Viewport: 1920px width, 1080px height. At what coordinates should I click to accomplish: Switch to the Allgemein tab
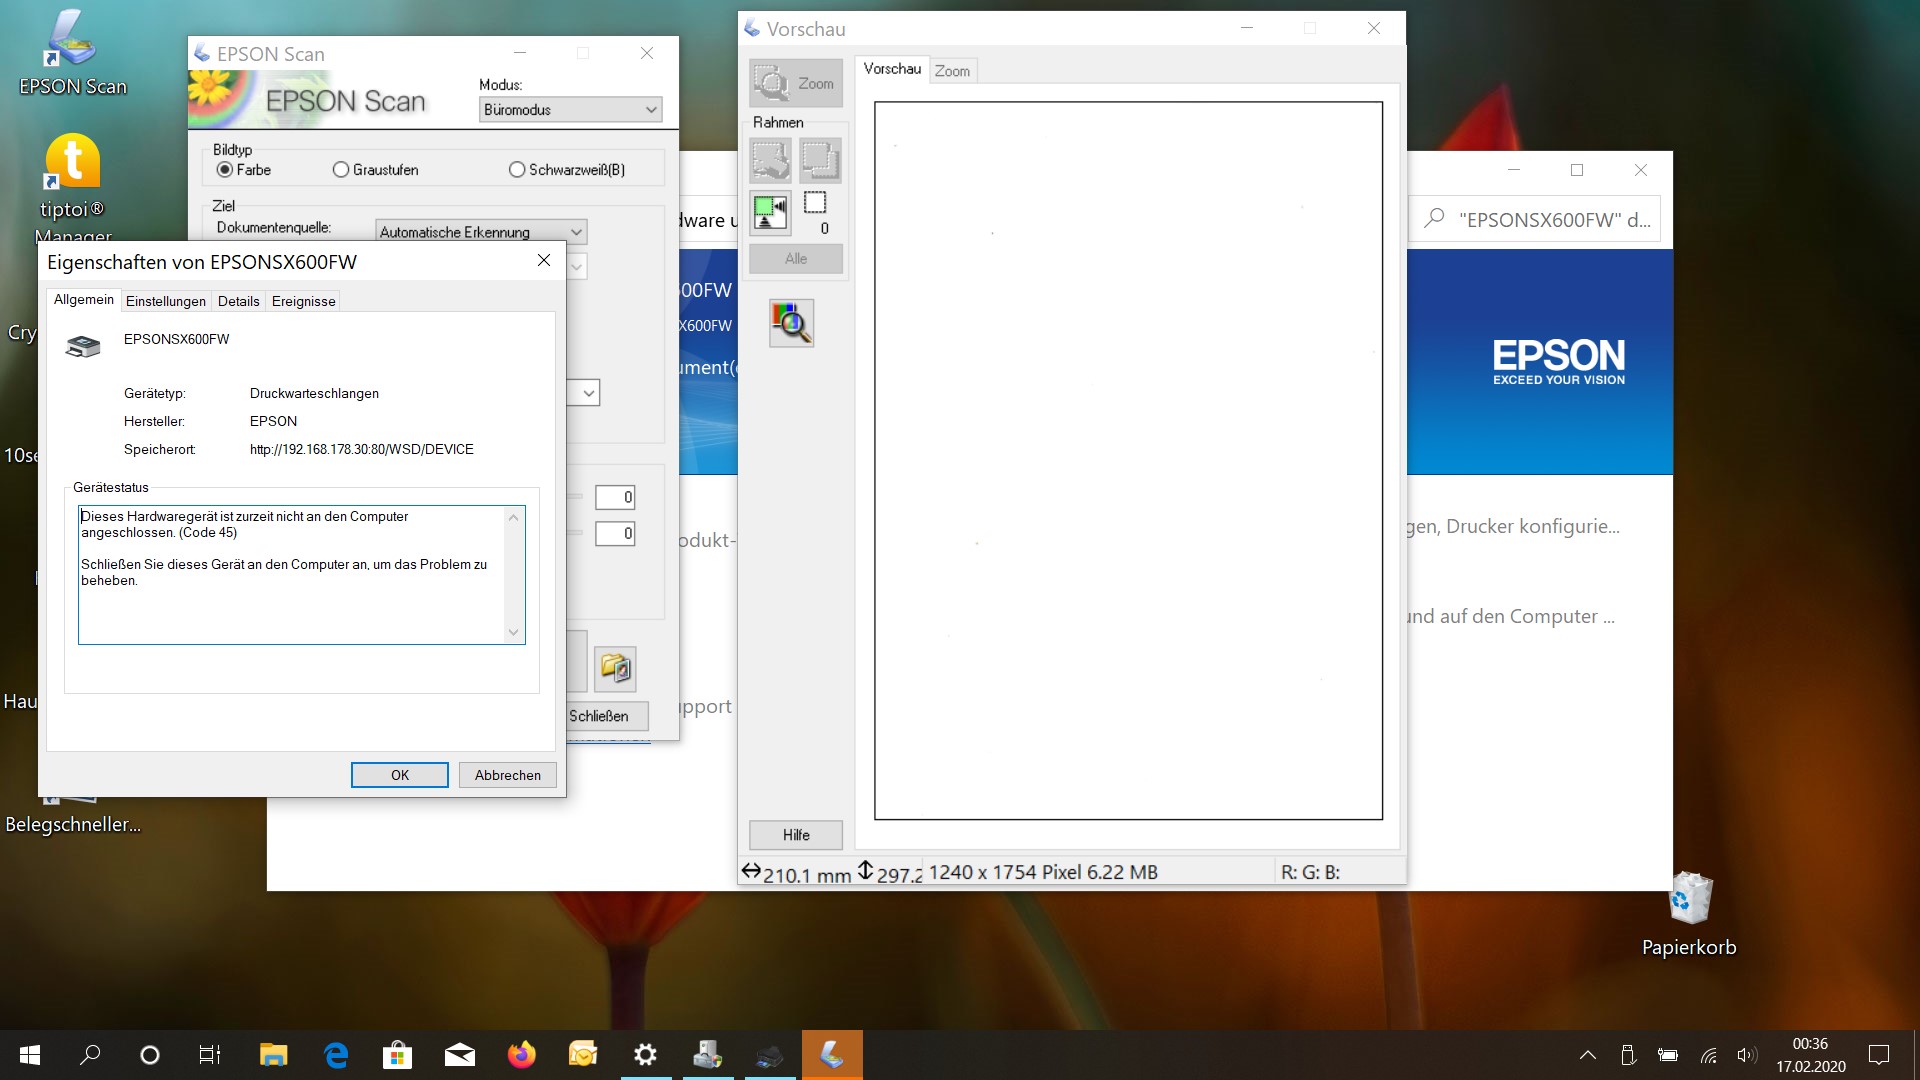point(84,300)
